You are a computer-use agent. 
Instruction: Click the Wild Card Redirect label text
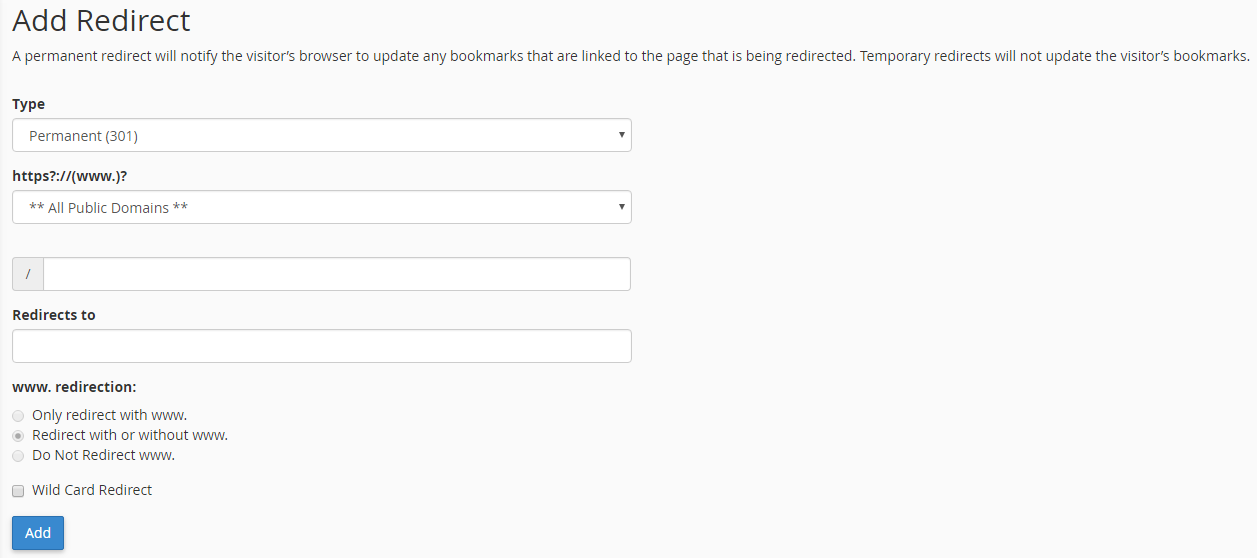(92, 490)
